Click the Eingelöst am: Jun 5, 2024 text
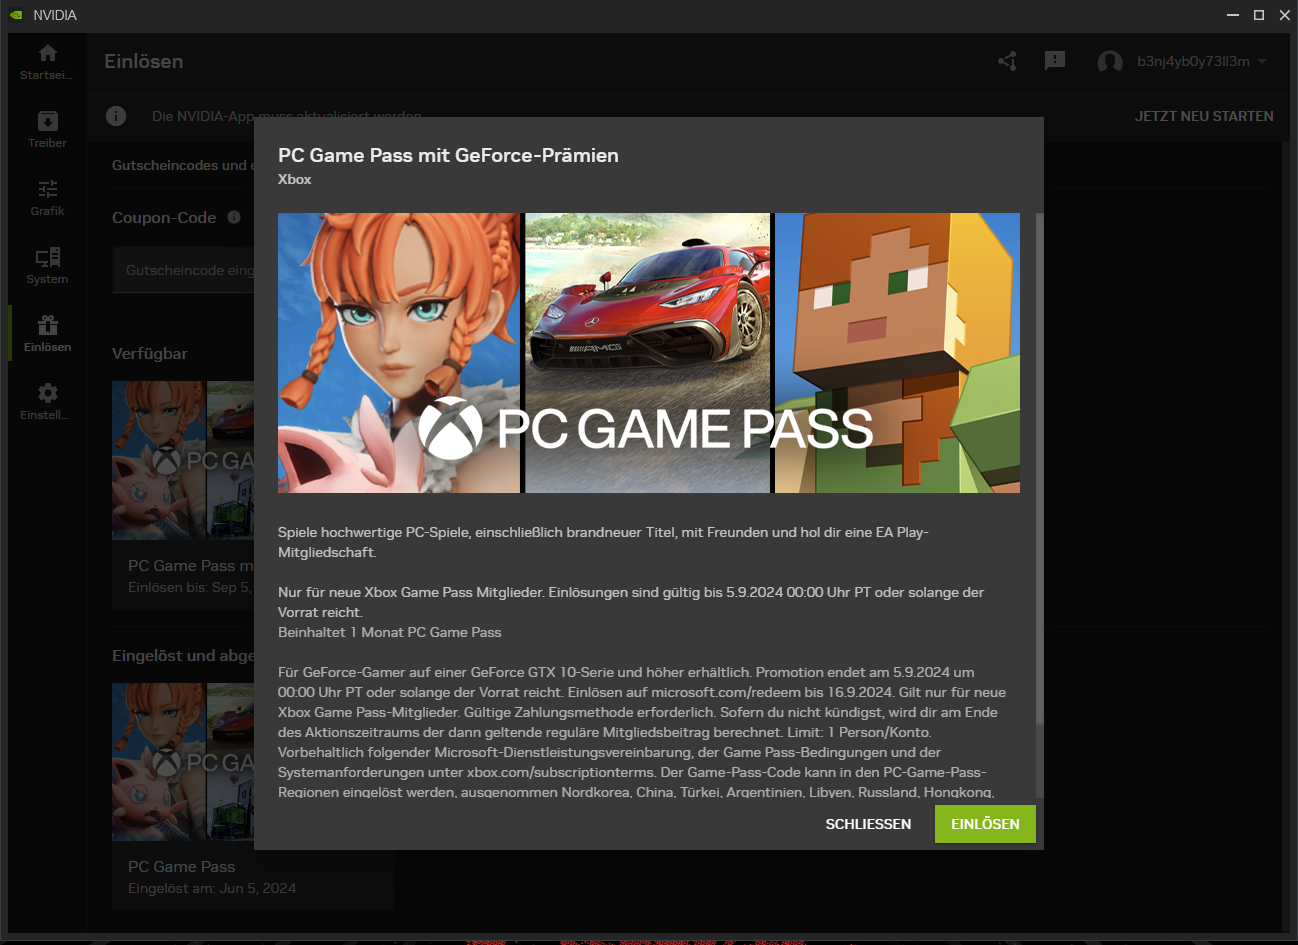The image size is (1298, 945). [212, 888]
